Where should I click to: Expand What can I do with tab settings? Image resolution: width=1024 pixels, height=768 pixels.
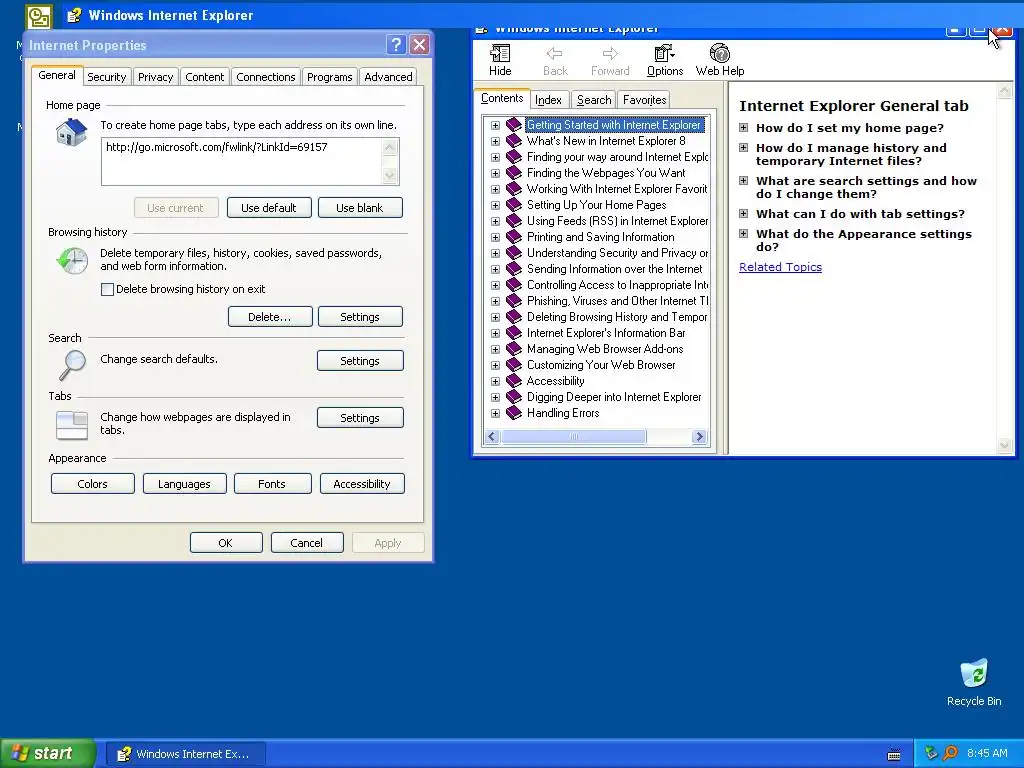[743, 213]
